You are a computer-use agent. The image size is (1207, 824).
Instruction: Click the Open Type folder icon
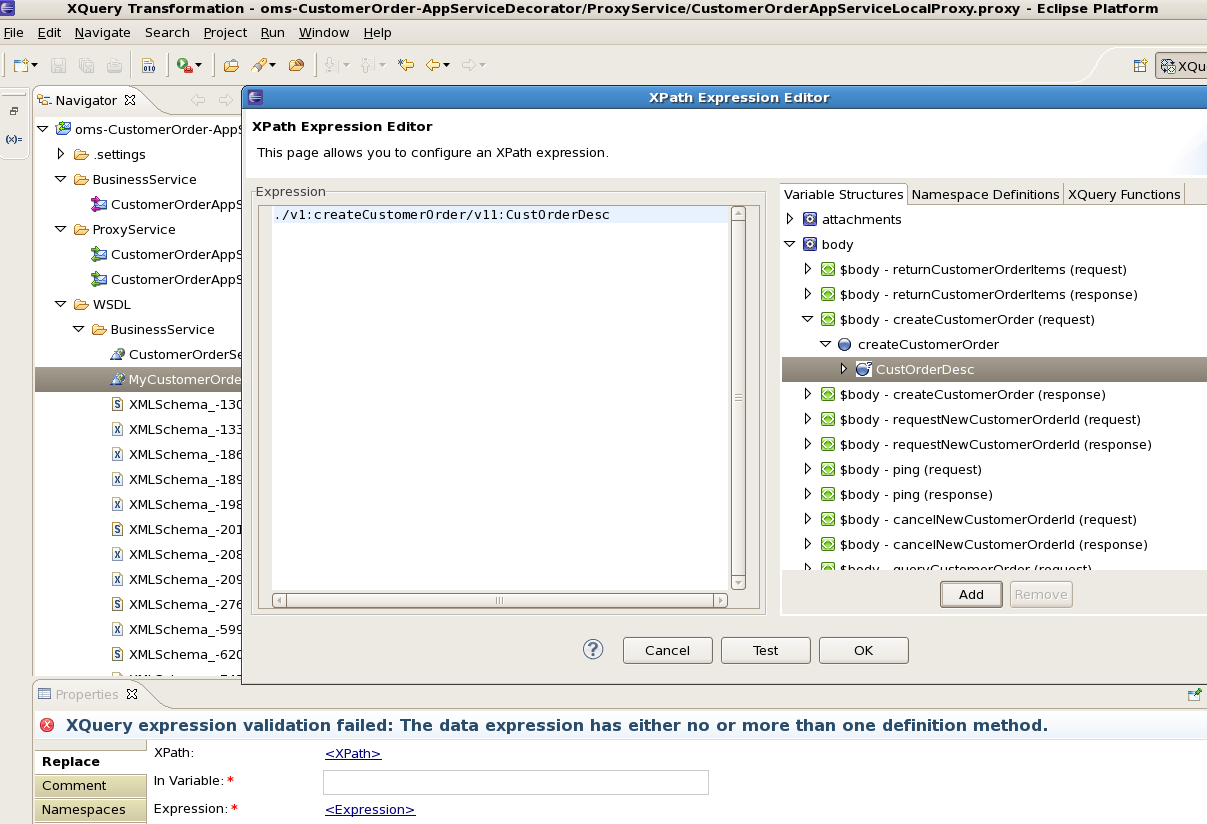(231, 66)
